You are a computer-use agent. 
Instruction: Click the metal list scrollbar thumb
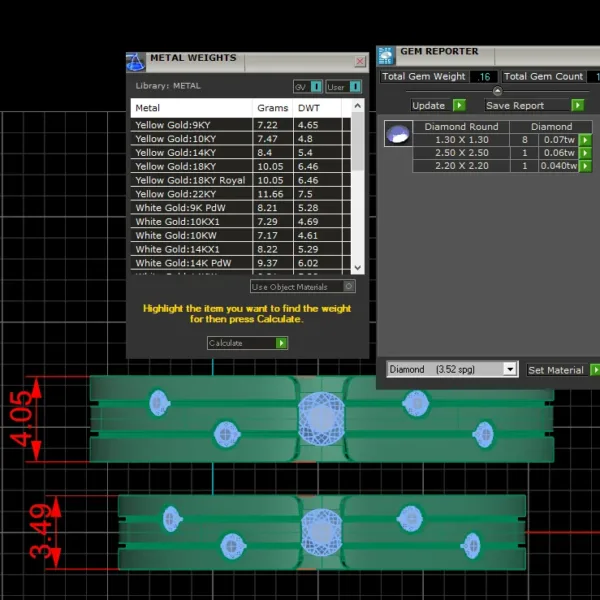pyautogui.click(x=358, y=142)
